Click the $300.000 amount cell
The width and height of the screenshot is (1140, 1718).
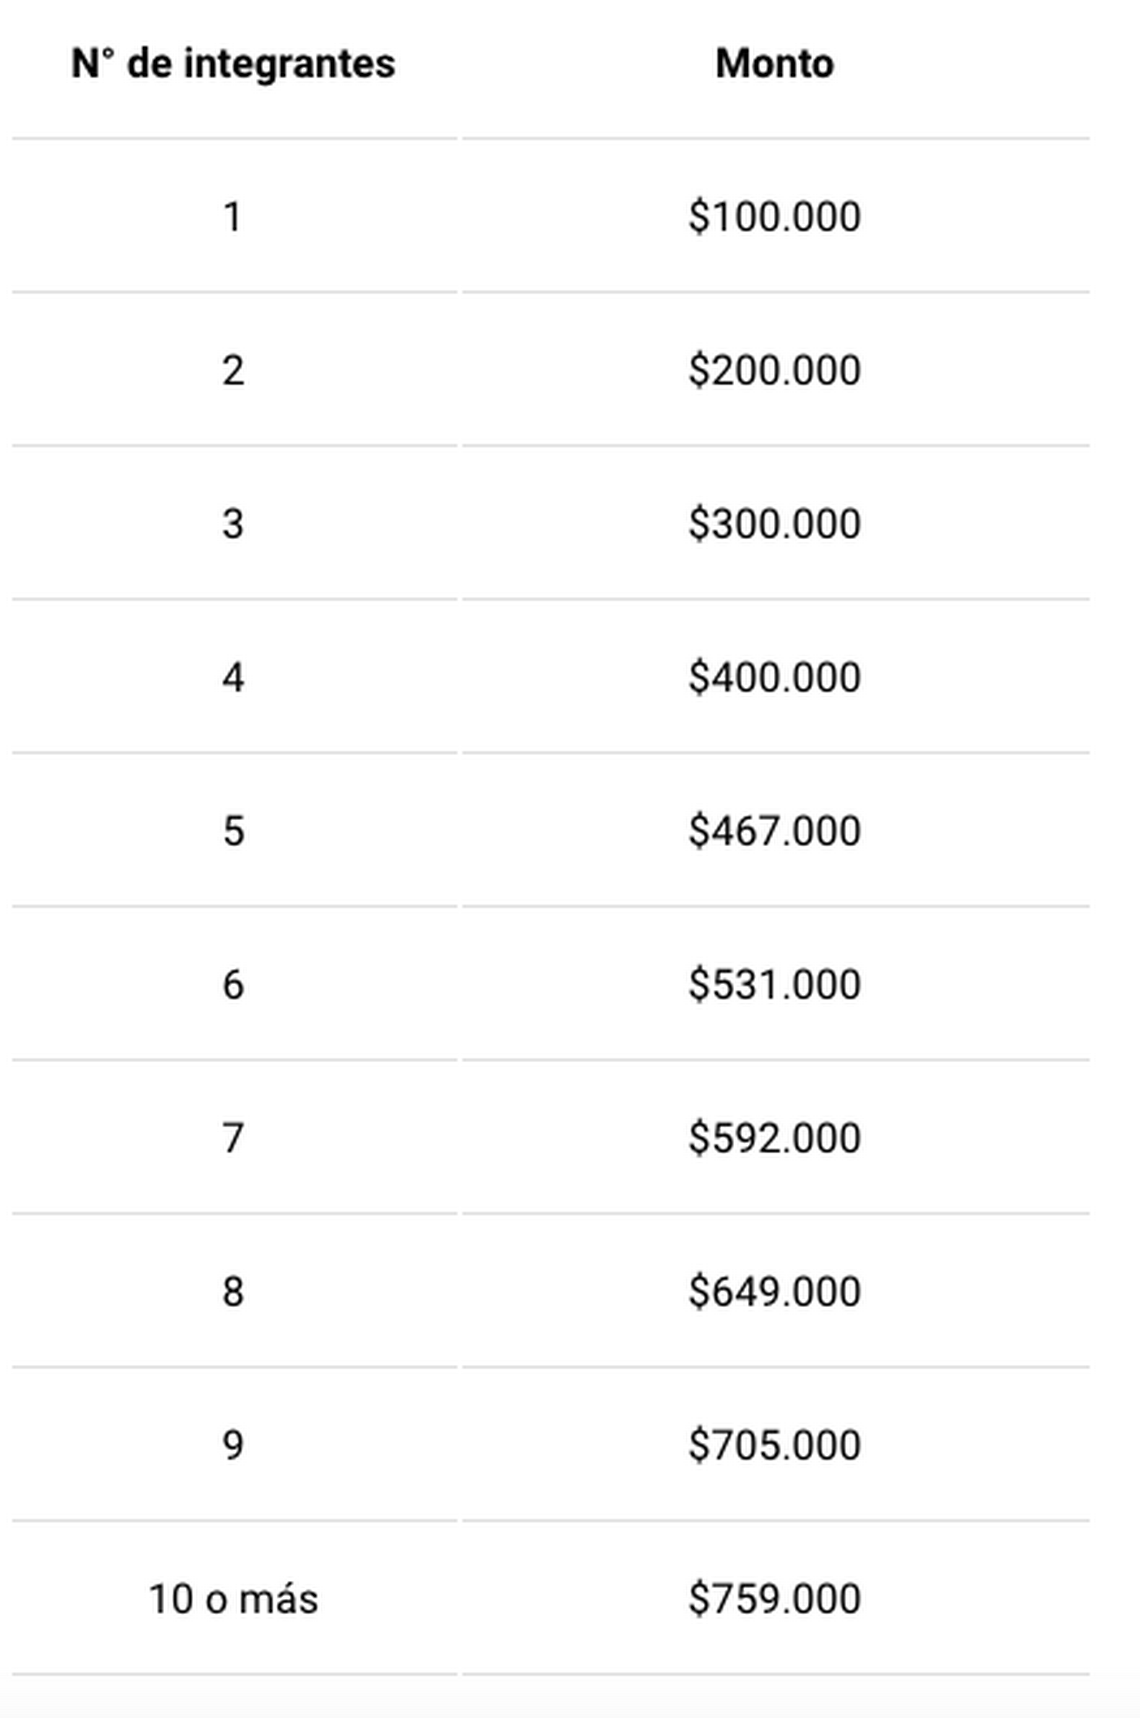tap(775, 524)
